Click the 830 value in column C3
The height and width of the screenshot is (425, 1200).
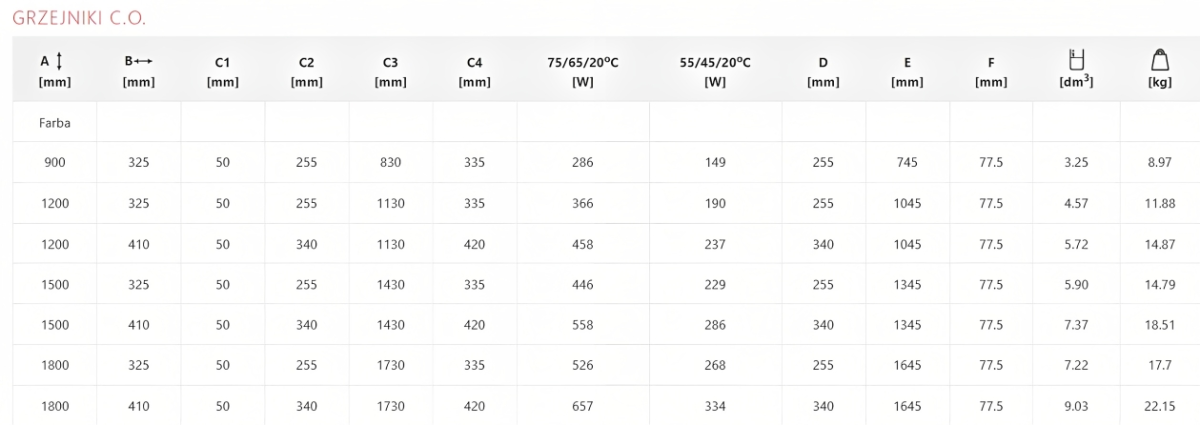(x=390, y=162)
